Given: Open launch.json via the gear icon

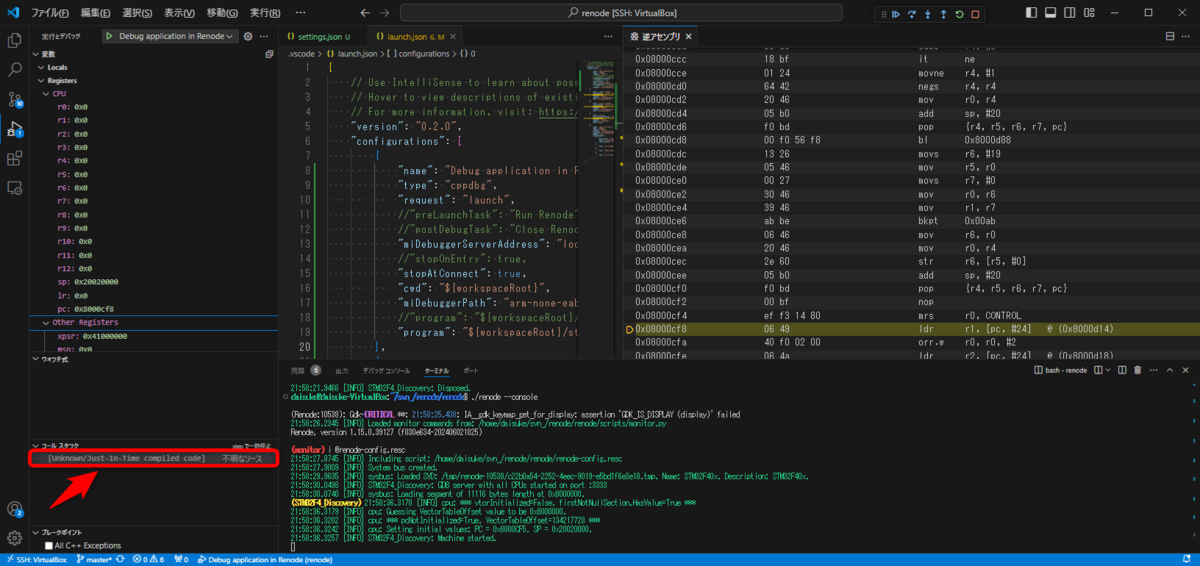Looking at the screenshot, I should click(x=249, y=36).
